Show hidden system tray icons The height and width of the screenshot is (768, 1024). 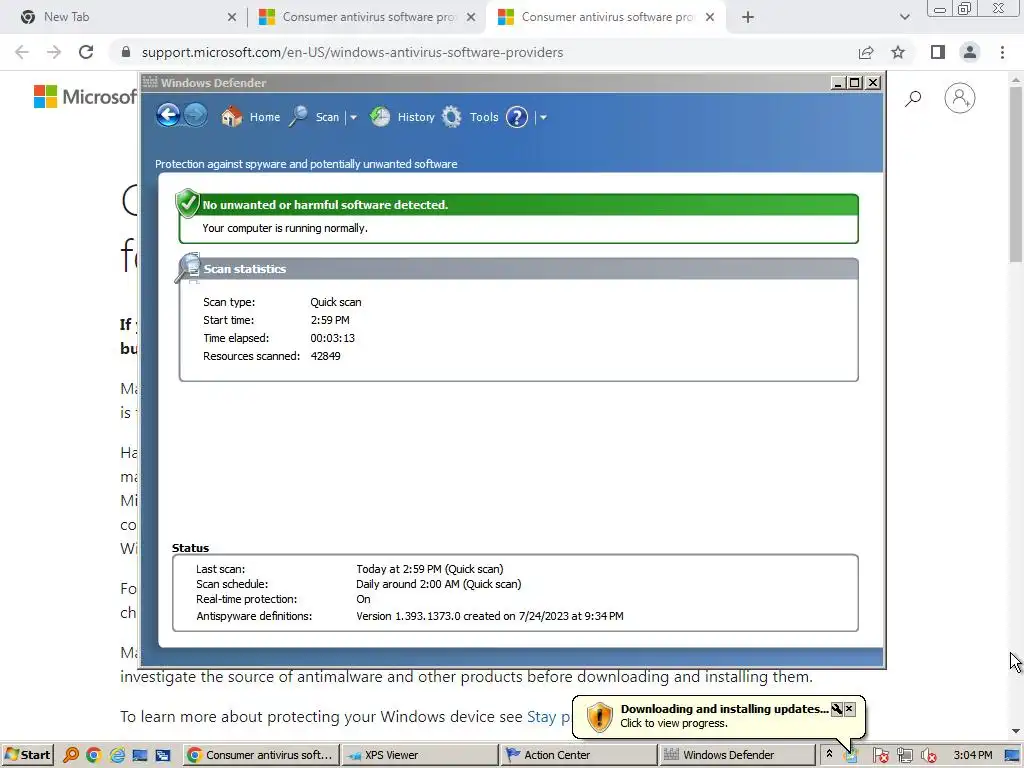(x=829, y=754)
